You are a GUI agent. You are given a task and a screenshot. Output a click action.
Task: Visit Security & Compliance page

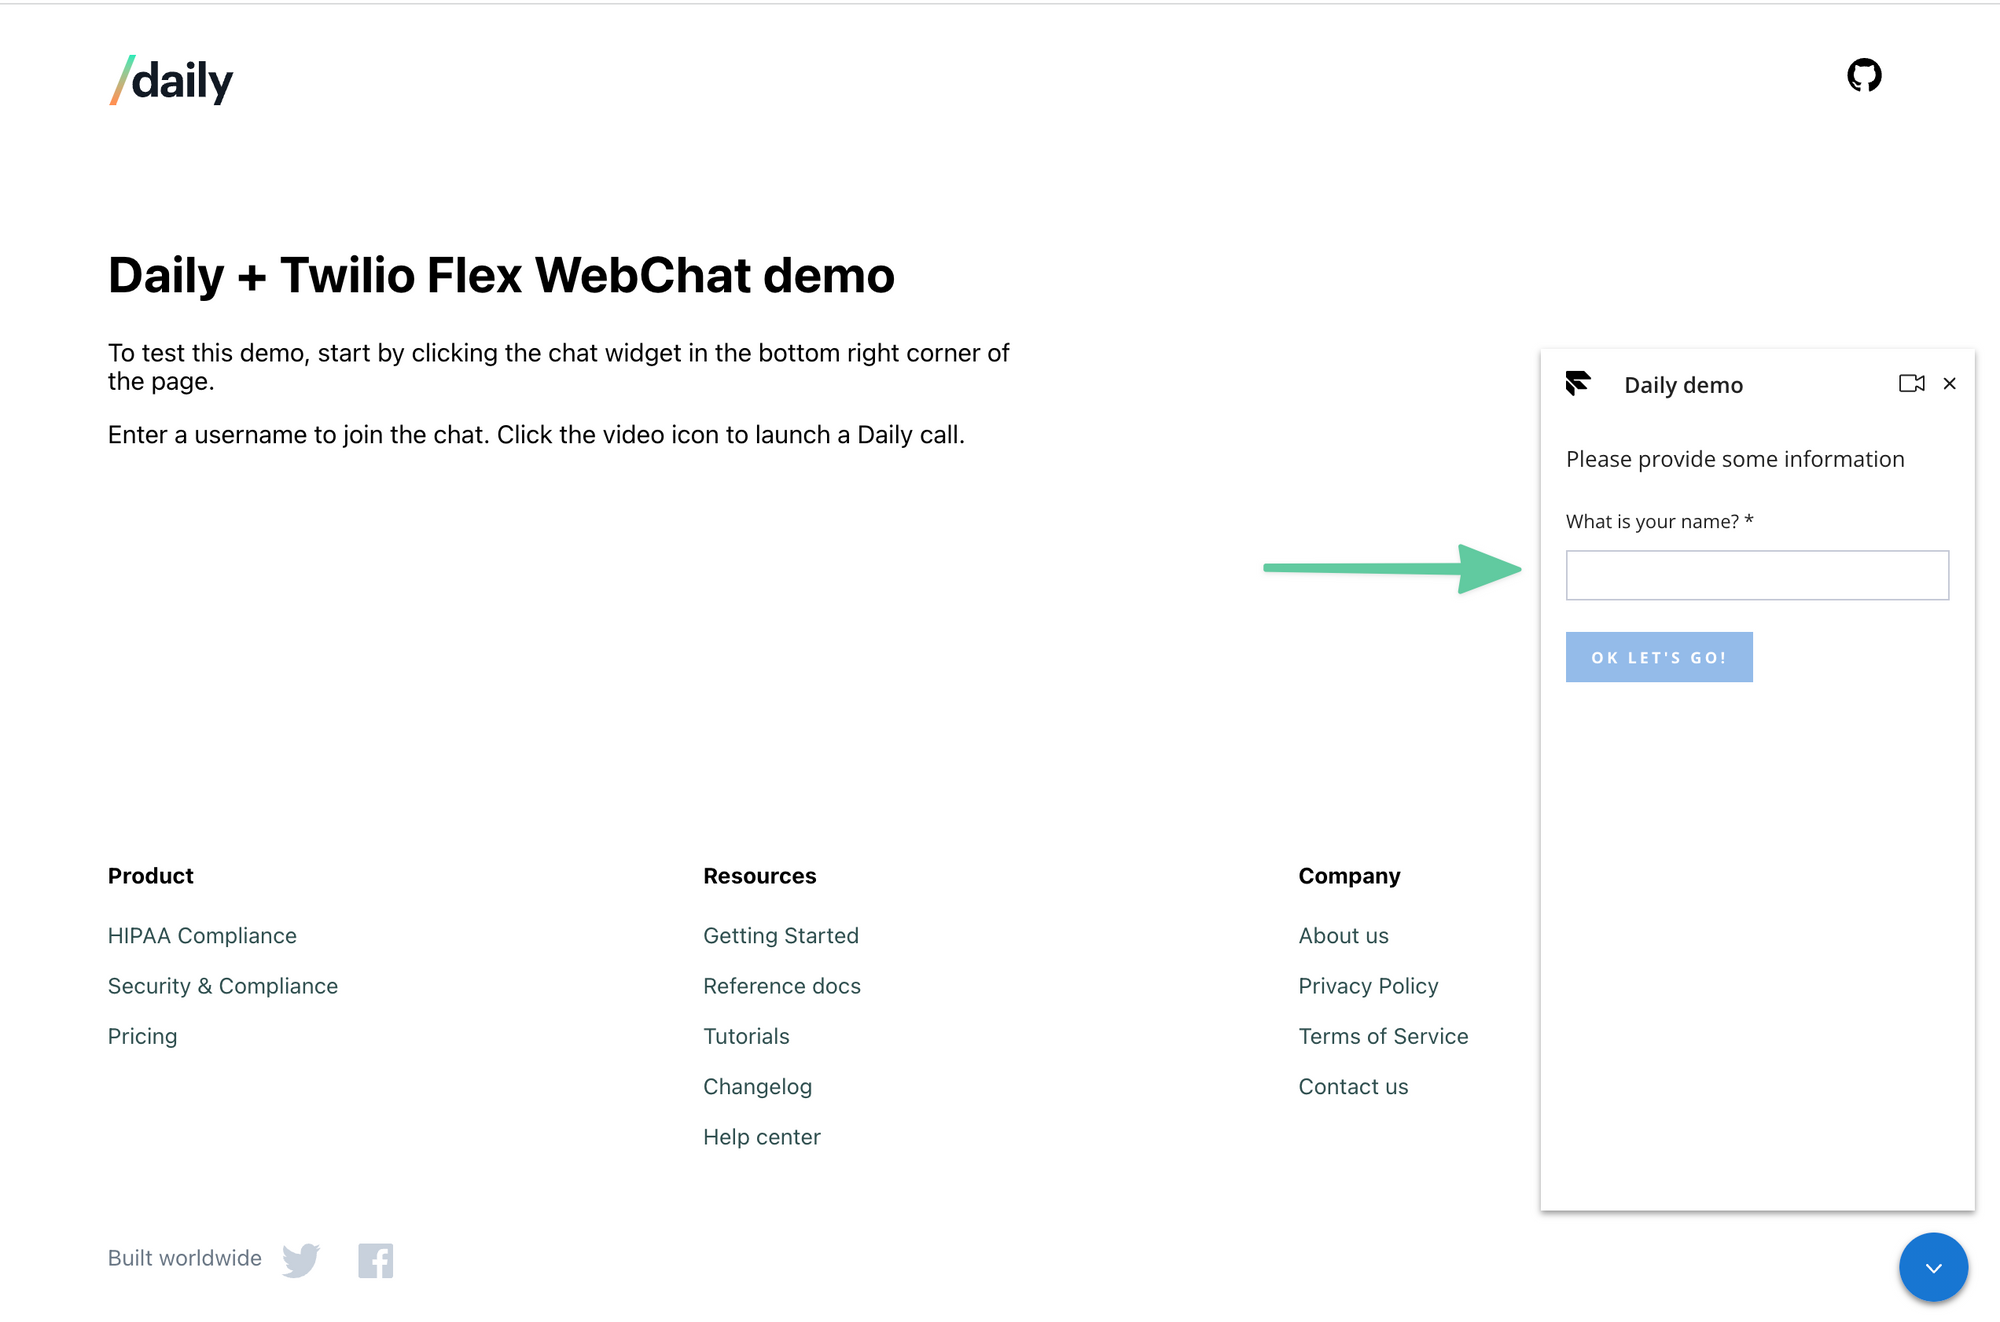223,986
